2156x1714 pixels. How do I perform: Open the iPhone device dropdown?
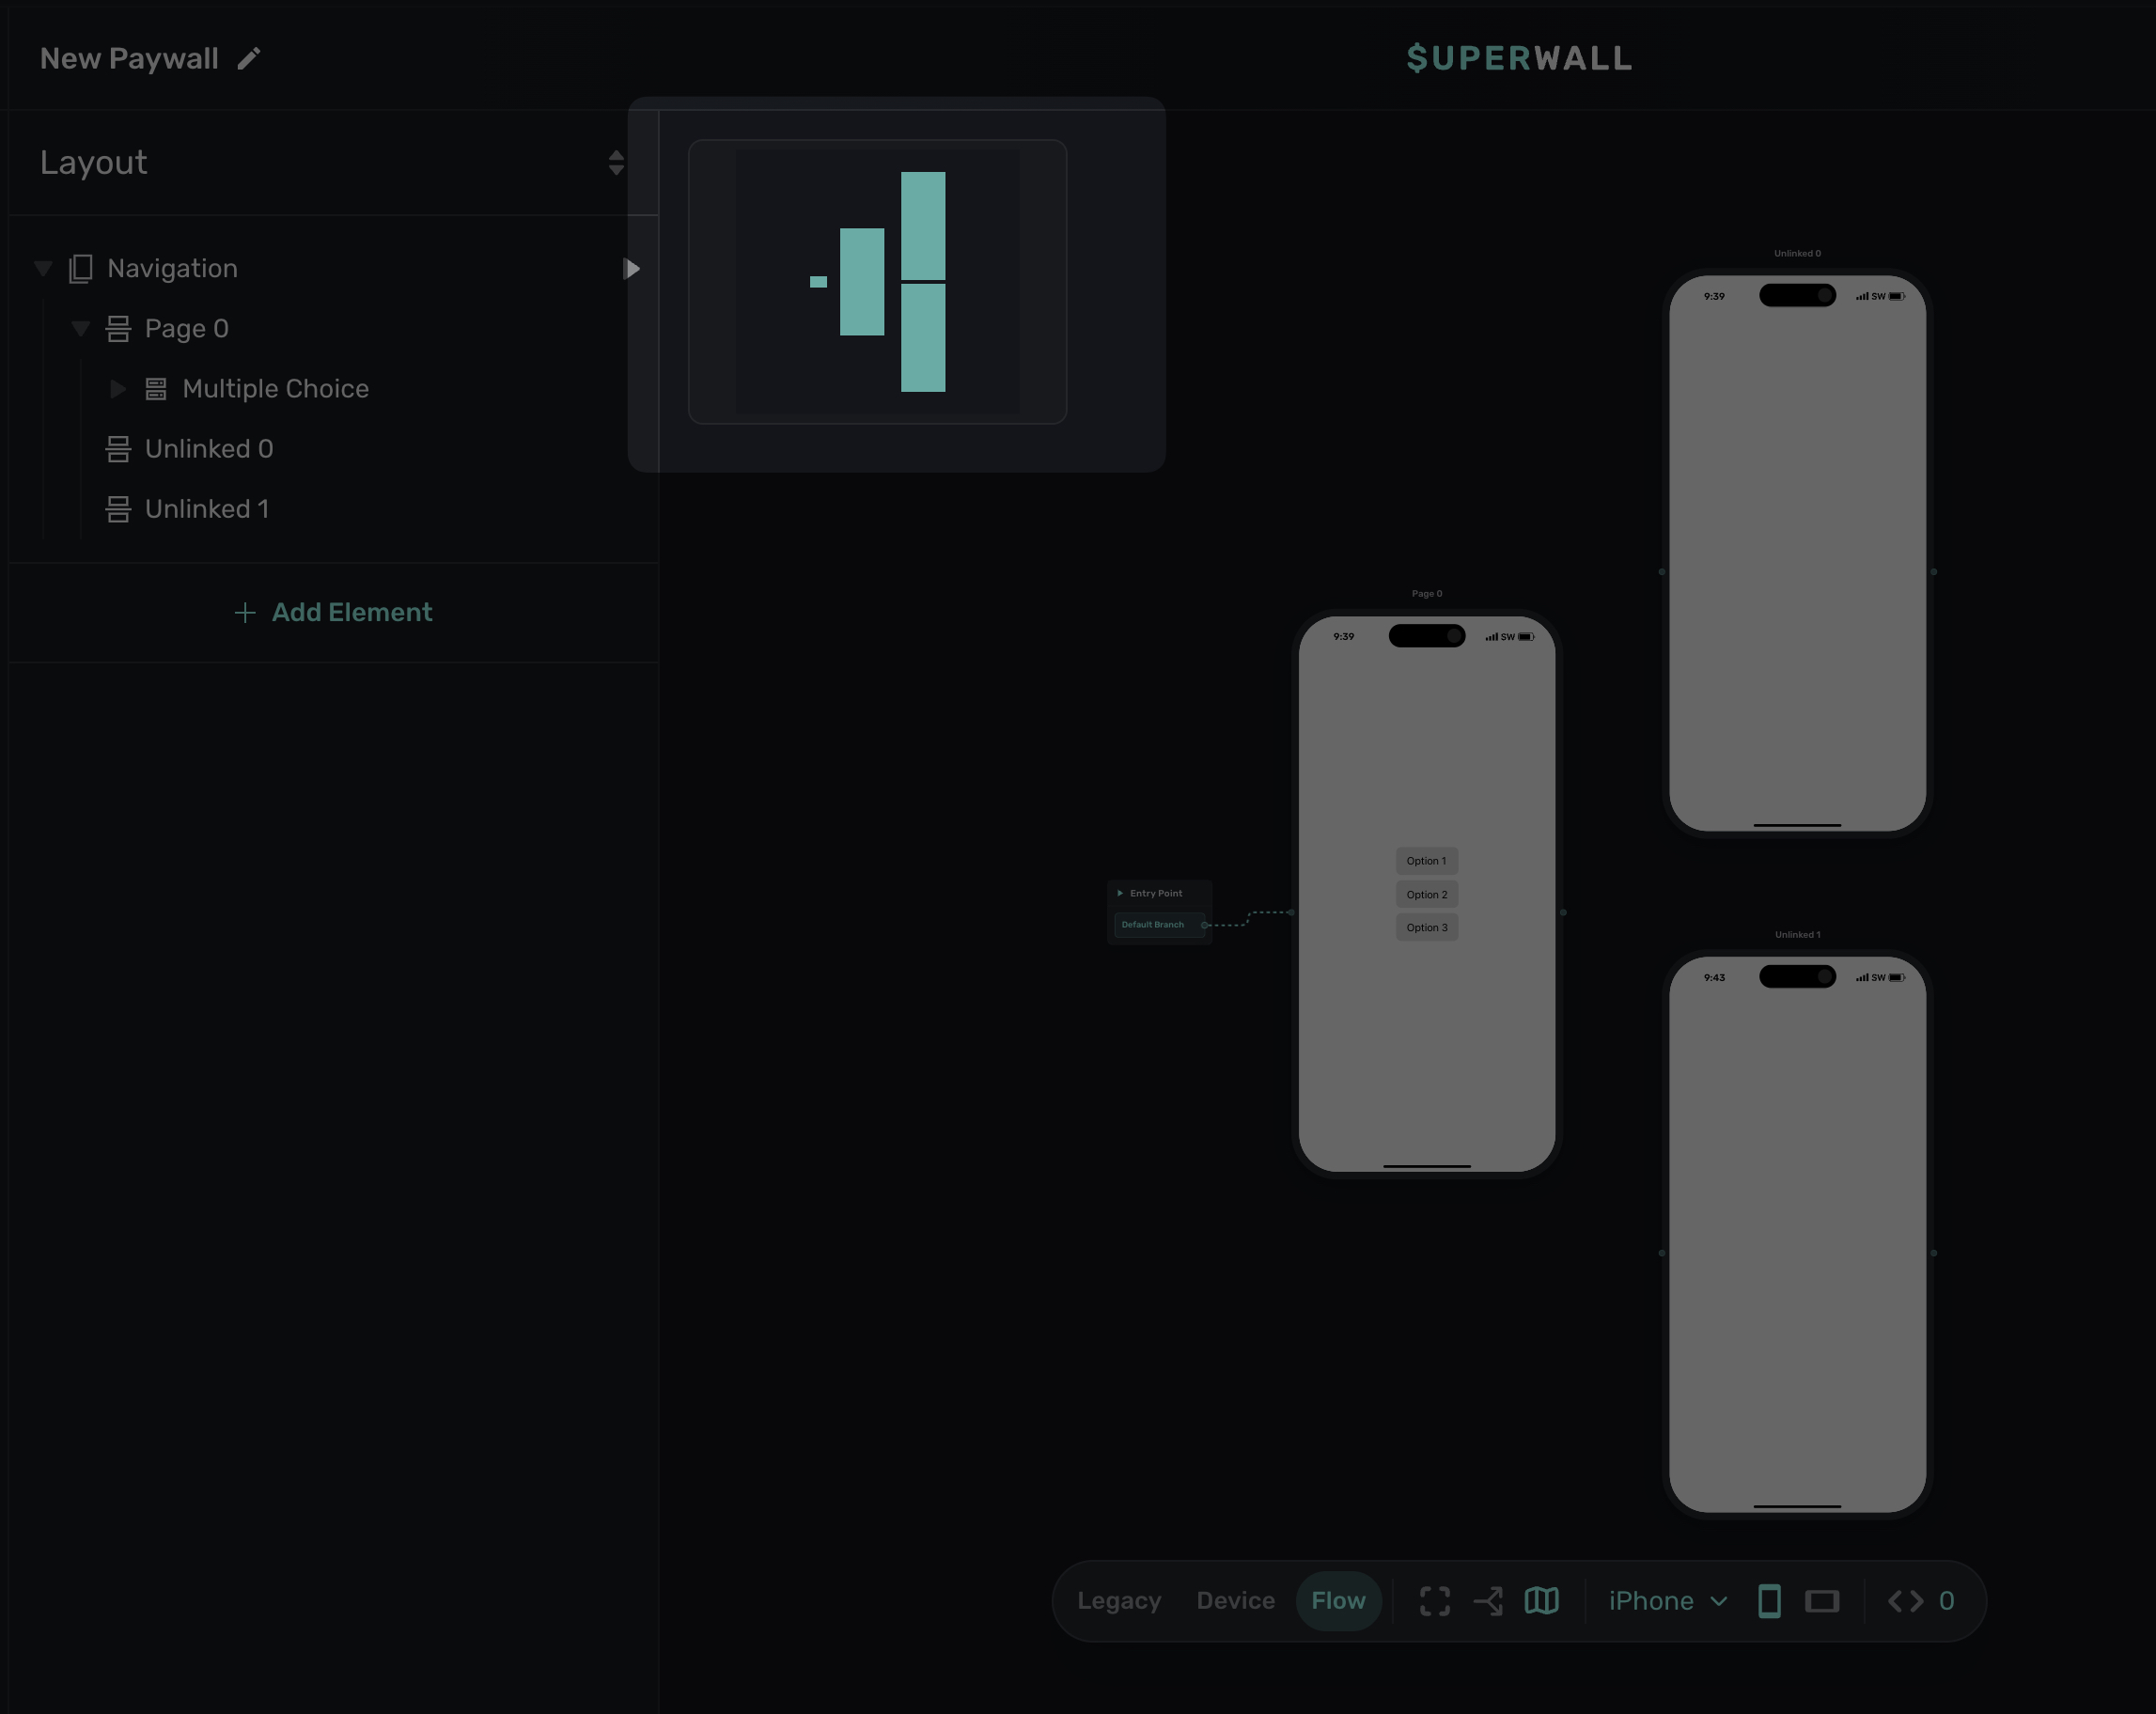[x=1667, y=1601]
